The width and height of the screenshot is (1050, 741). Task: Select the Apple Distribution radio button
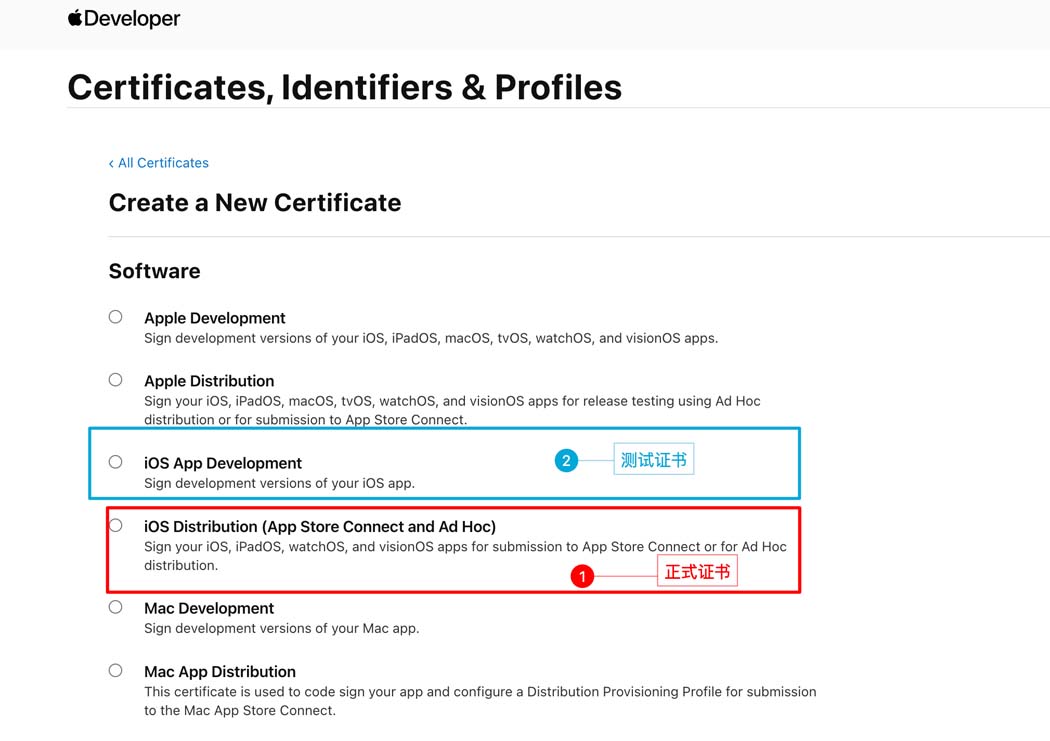[116, 380]
